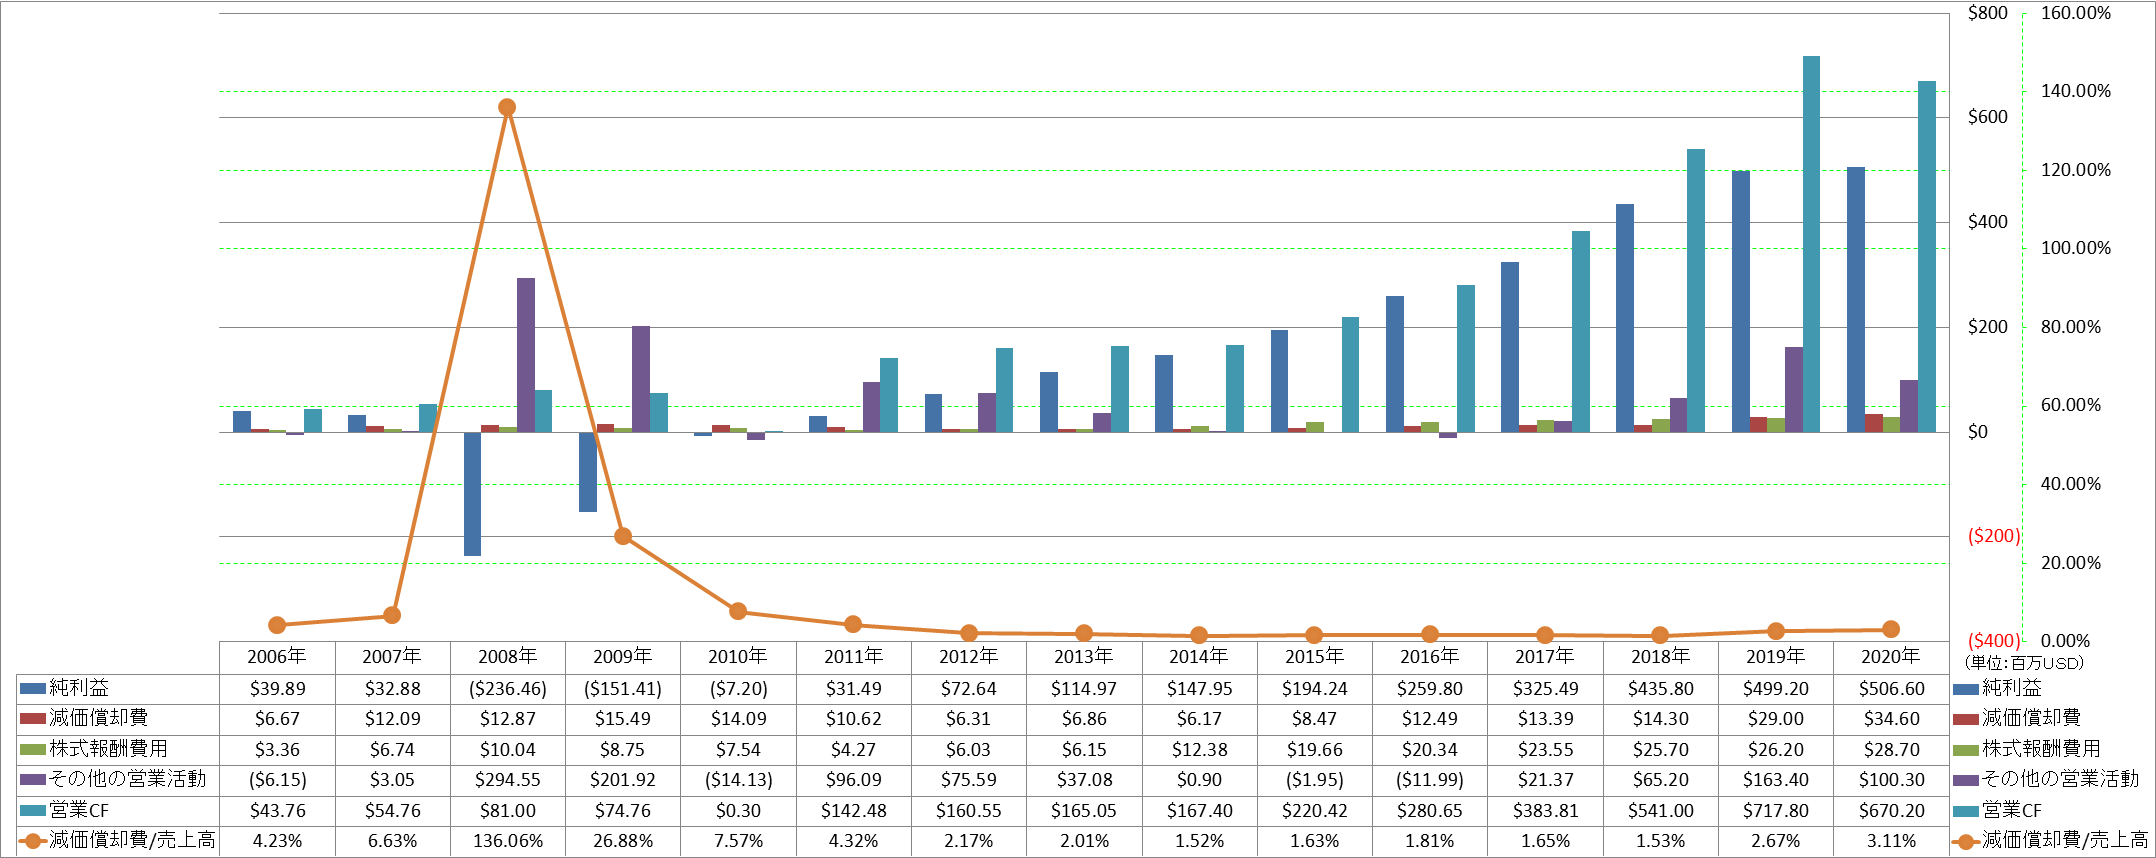Click the 136.06% ratio cell
The image size is (2156, 858).
coord(508,841)
